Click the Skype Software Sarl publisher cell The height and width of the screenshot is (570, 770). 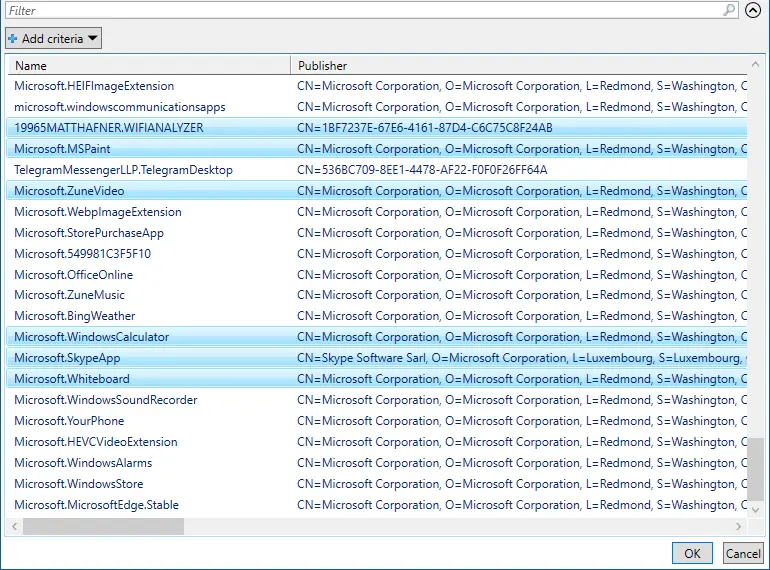pyautogui.click(x=522, y=358)
